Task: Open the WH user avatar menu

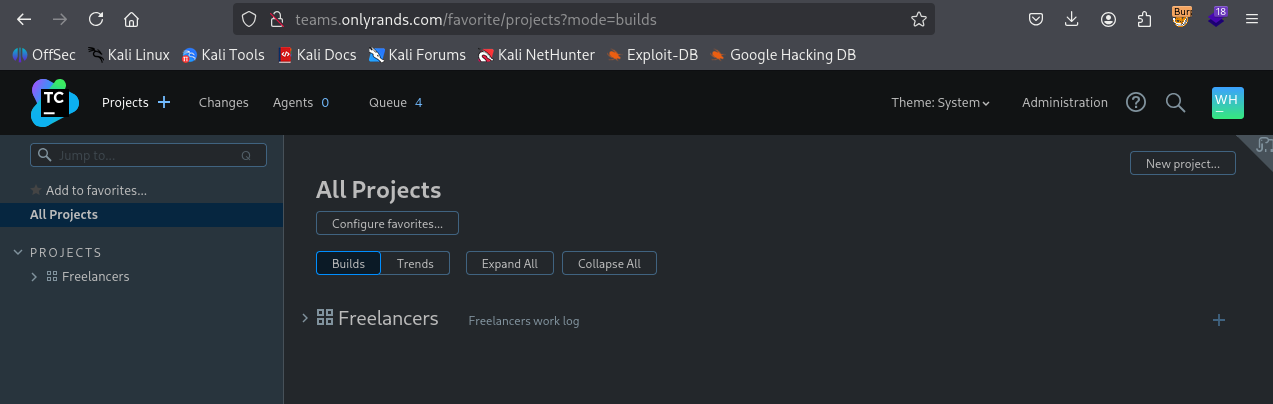Action: click(1227, 102)
